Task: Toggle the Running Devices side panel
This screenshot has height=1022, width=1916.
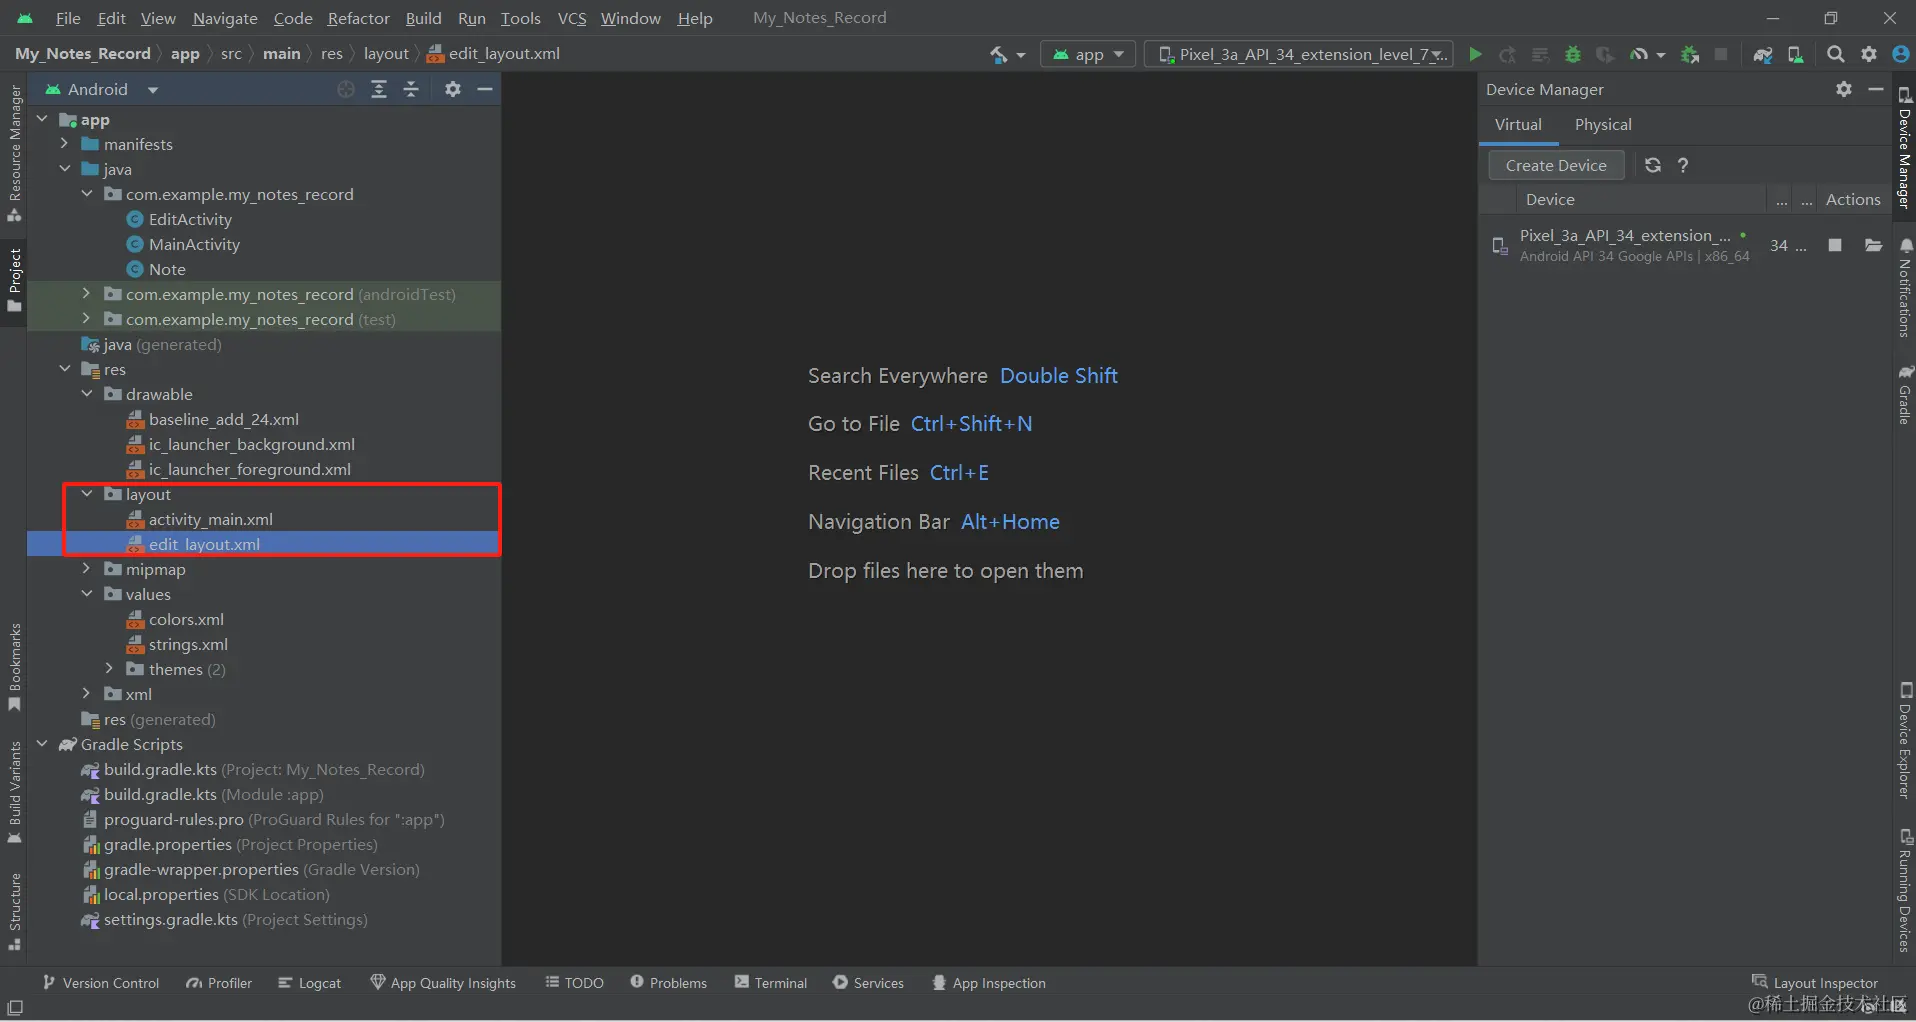Action: coord(1905,890)
